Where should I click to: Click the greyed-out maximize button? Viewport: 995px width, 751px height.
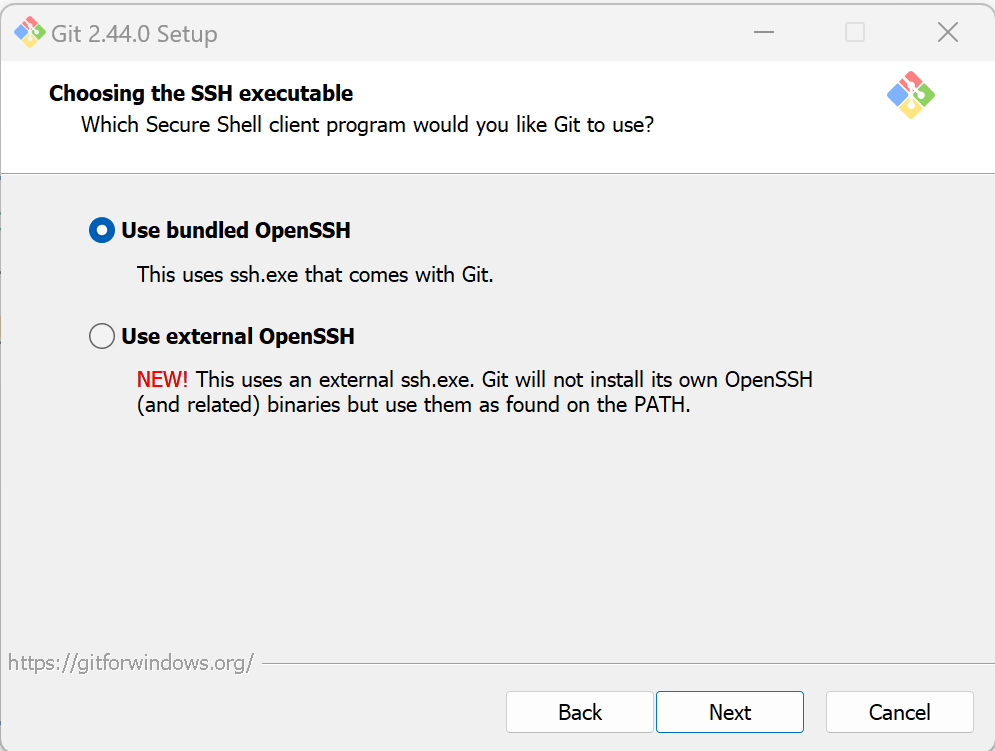855,33
